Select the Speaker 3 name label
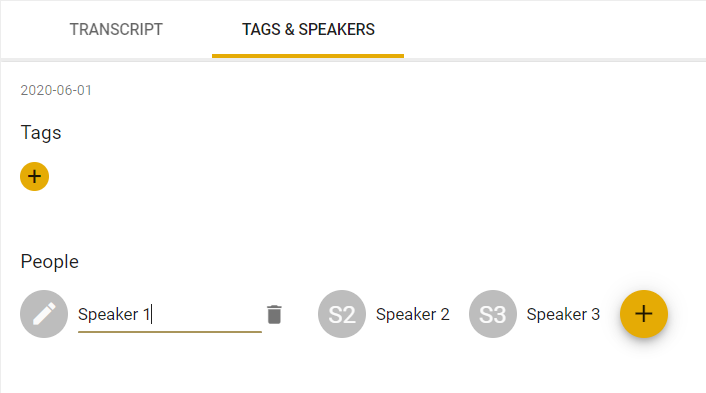Image resolution: width=706 pixels, height=393 pixels. pyautogui.click(x=563, y=314)
